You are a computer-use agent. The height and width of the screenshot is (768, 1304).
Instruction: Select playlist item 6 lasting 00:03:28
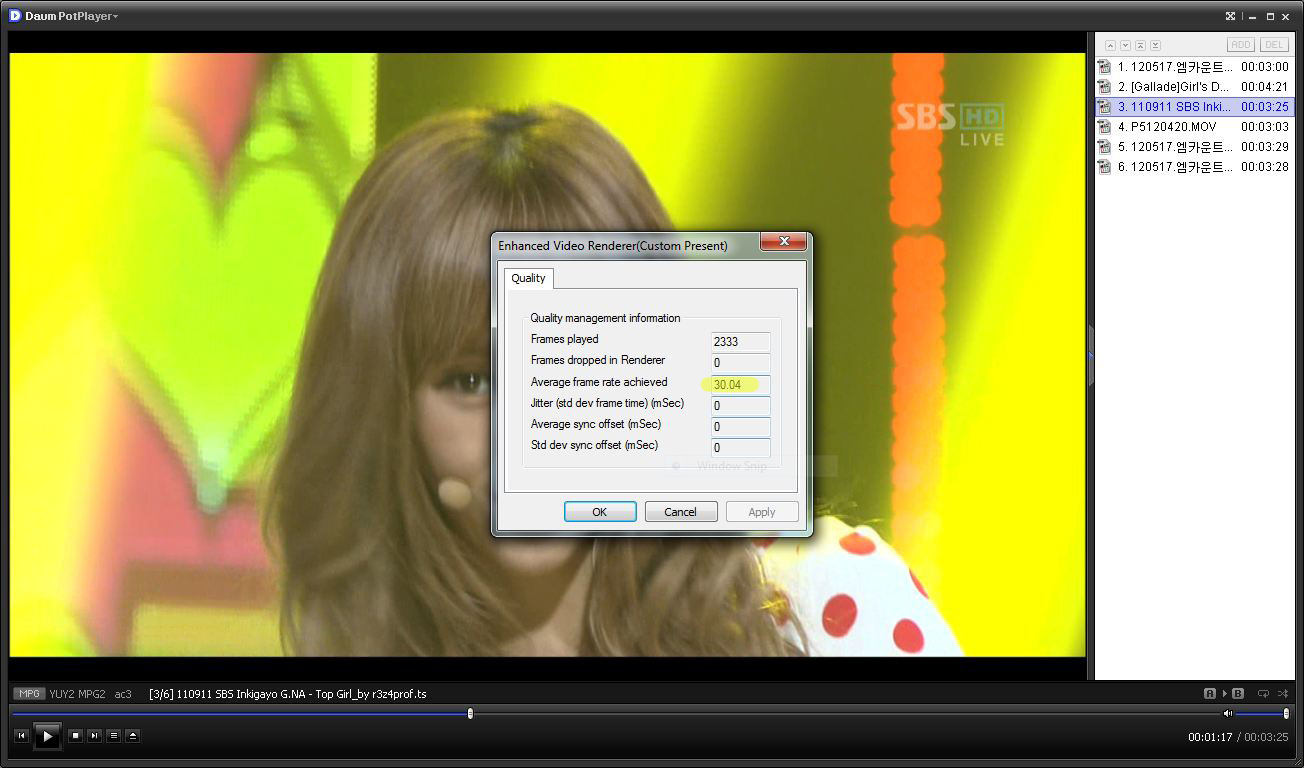[x=1194, y=167]
